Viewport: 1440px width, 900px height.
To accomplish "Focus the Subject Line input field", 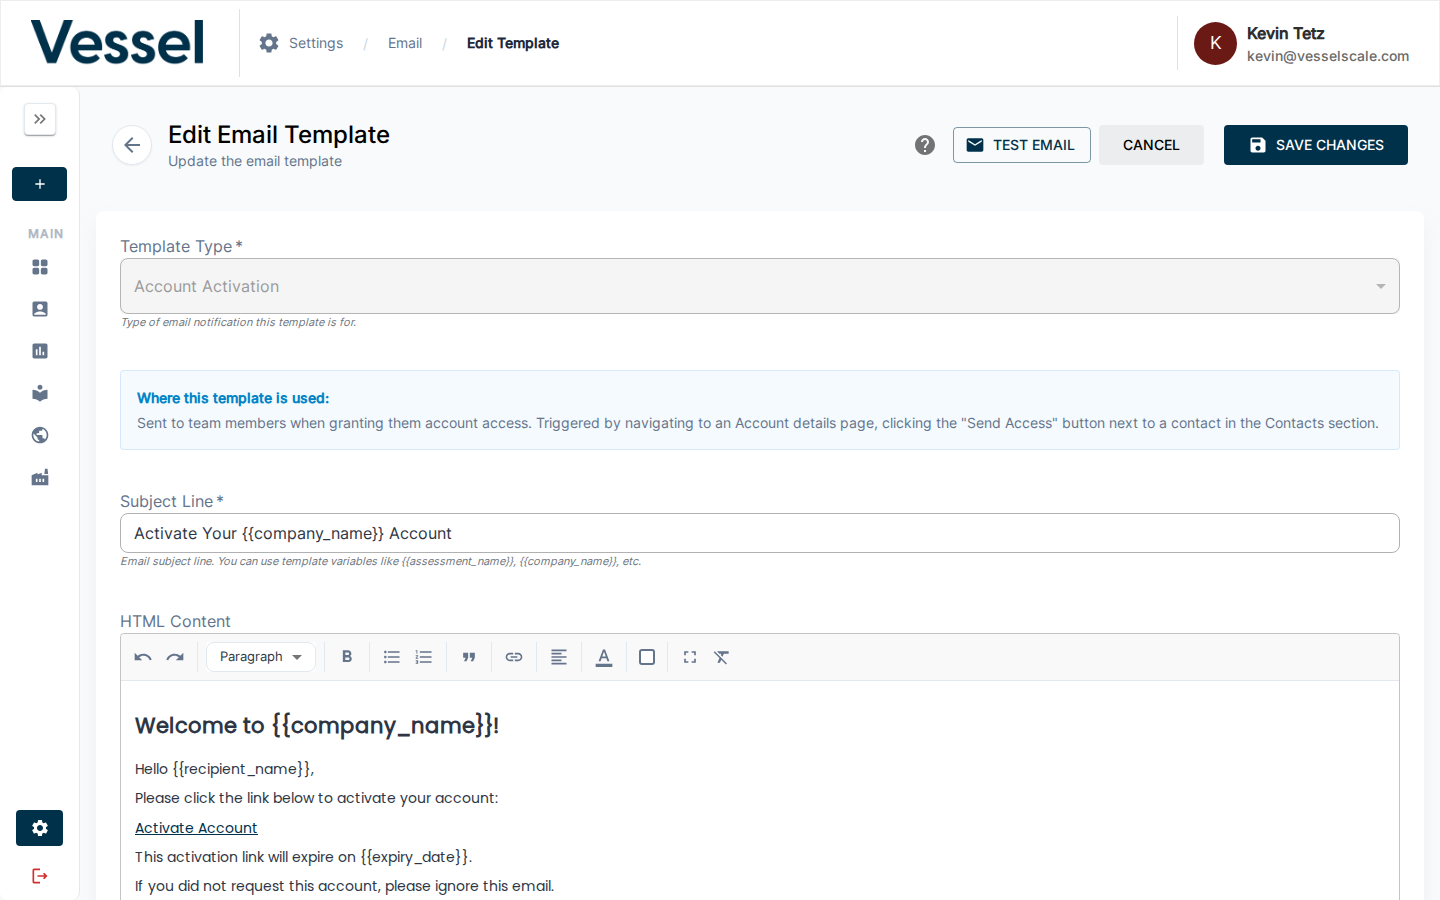I will 760,533.
